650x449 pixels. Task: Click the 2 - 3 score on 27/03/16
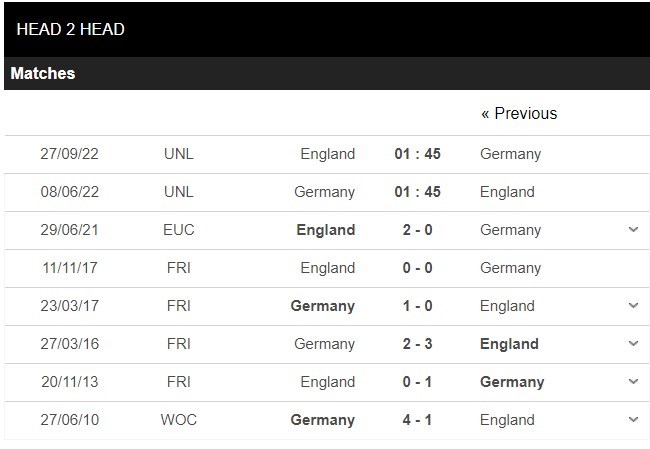tap(417, 344)
